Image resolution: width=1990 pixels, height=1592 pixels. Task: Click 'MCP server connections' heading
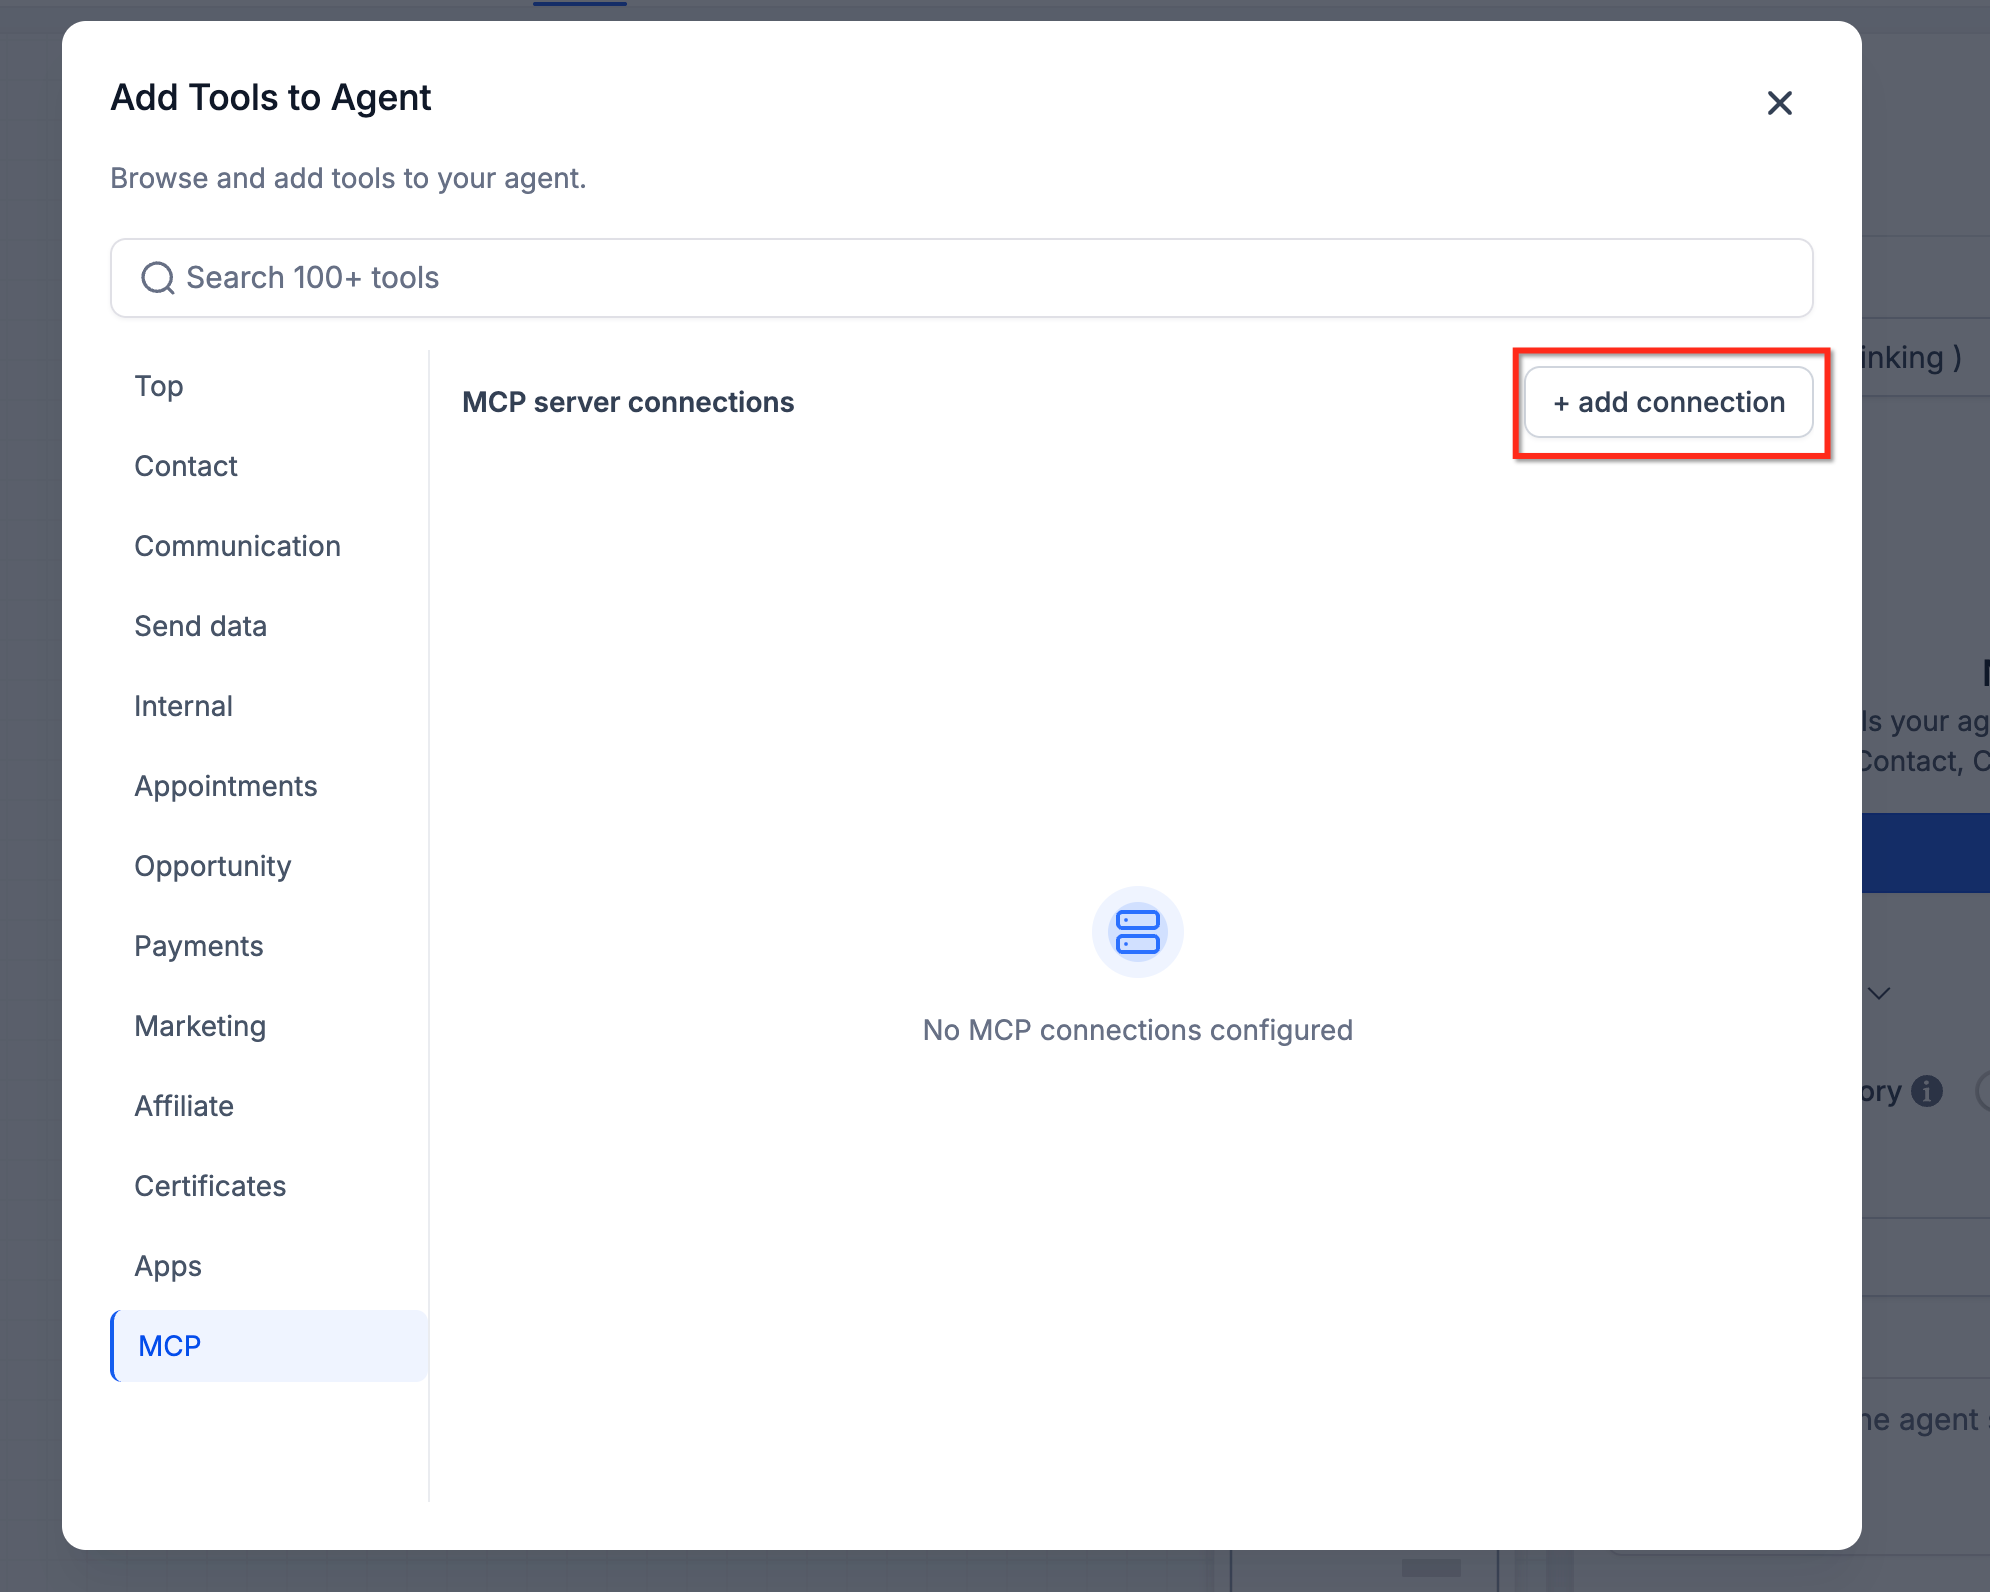[628, 402]
